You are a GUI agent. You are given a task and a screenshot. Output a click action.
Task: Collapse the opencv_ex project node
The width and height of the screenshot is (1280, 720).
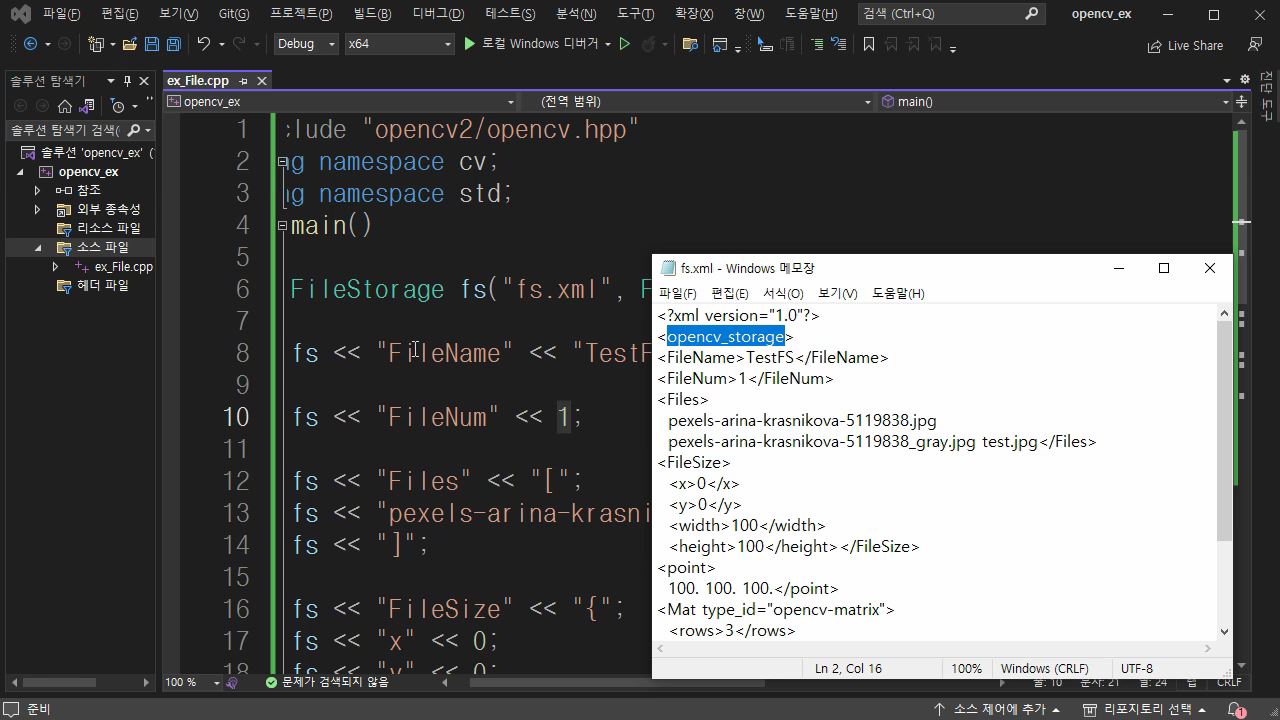20,172
